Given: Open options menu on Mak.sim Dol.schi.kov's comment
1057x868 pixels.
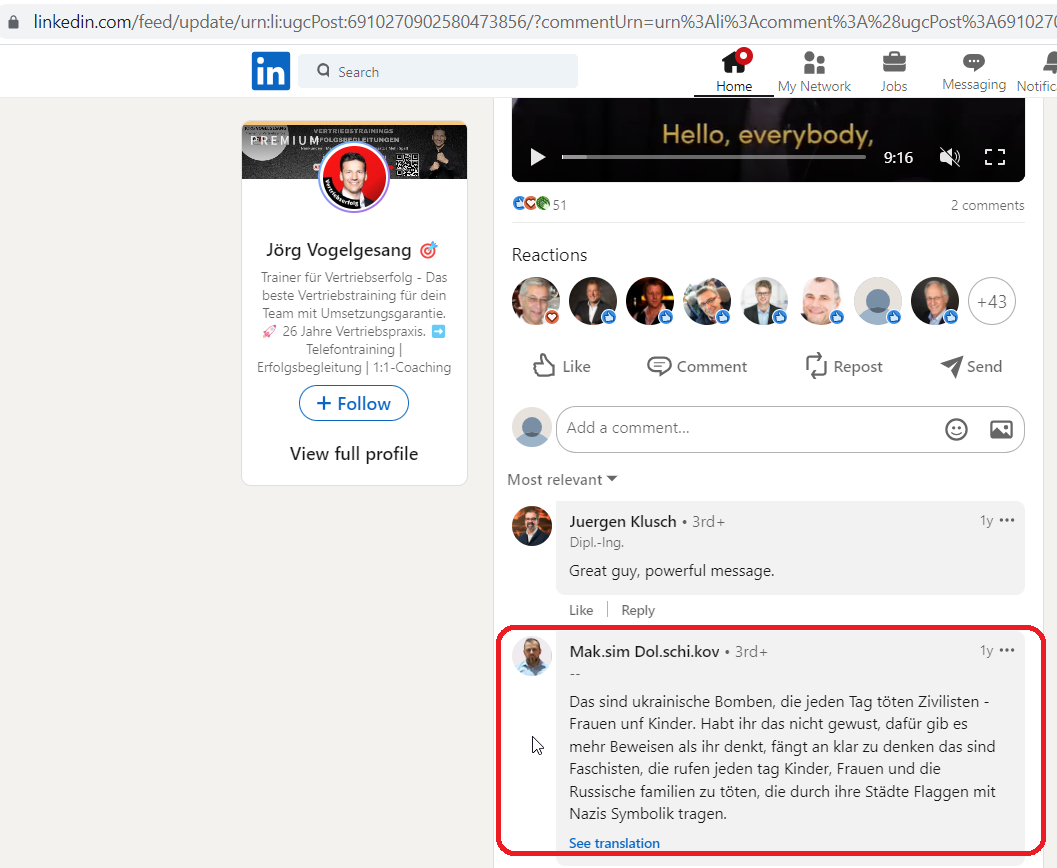Looking at the screenshot, I should tap(1007, 650).
